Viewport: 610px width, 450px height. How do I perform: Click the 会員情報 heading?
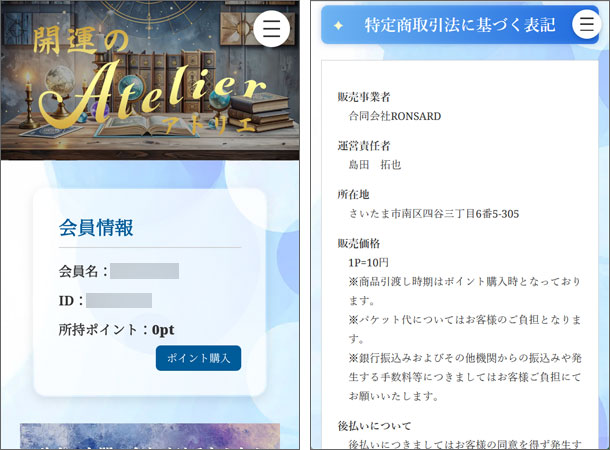point(96,227)
